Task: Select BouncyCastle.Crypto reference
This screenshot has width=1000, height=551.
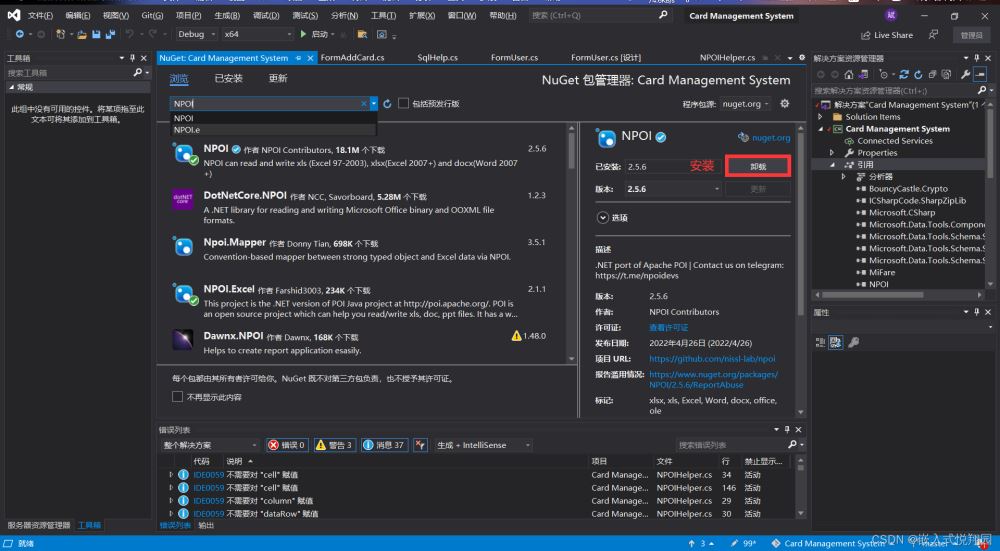Action: 908,189
